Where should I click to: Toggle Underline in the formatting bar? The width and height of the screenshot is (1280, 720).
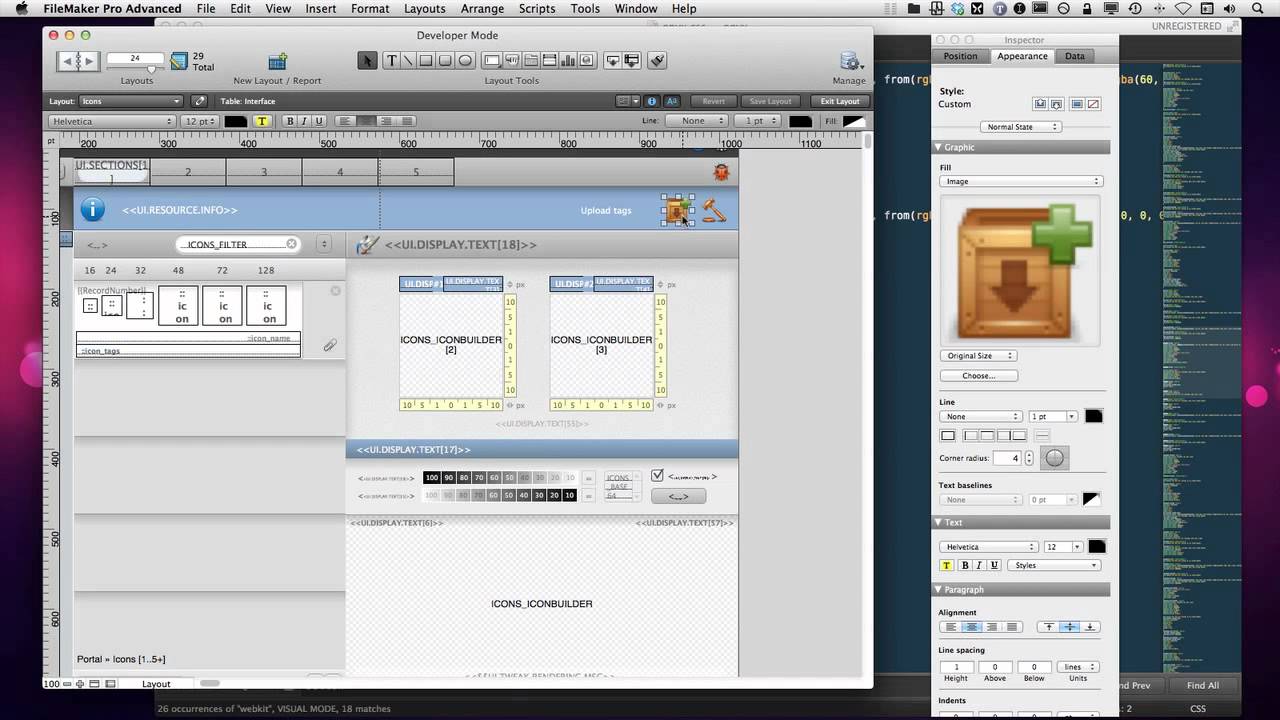pyautogui.click(x=320, y=121)
